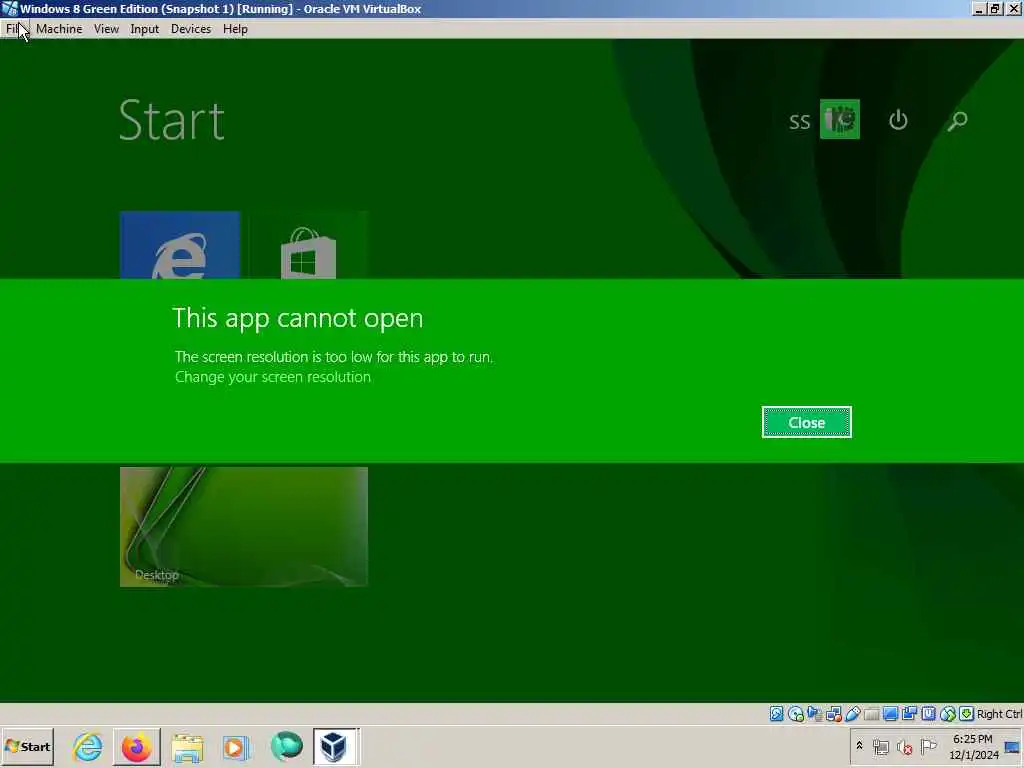Click the host Start button on the taskbar
Screen dimensions: 1024x768
coord(27,746)
